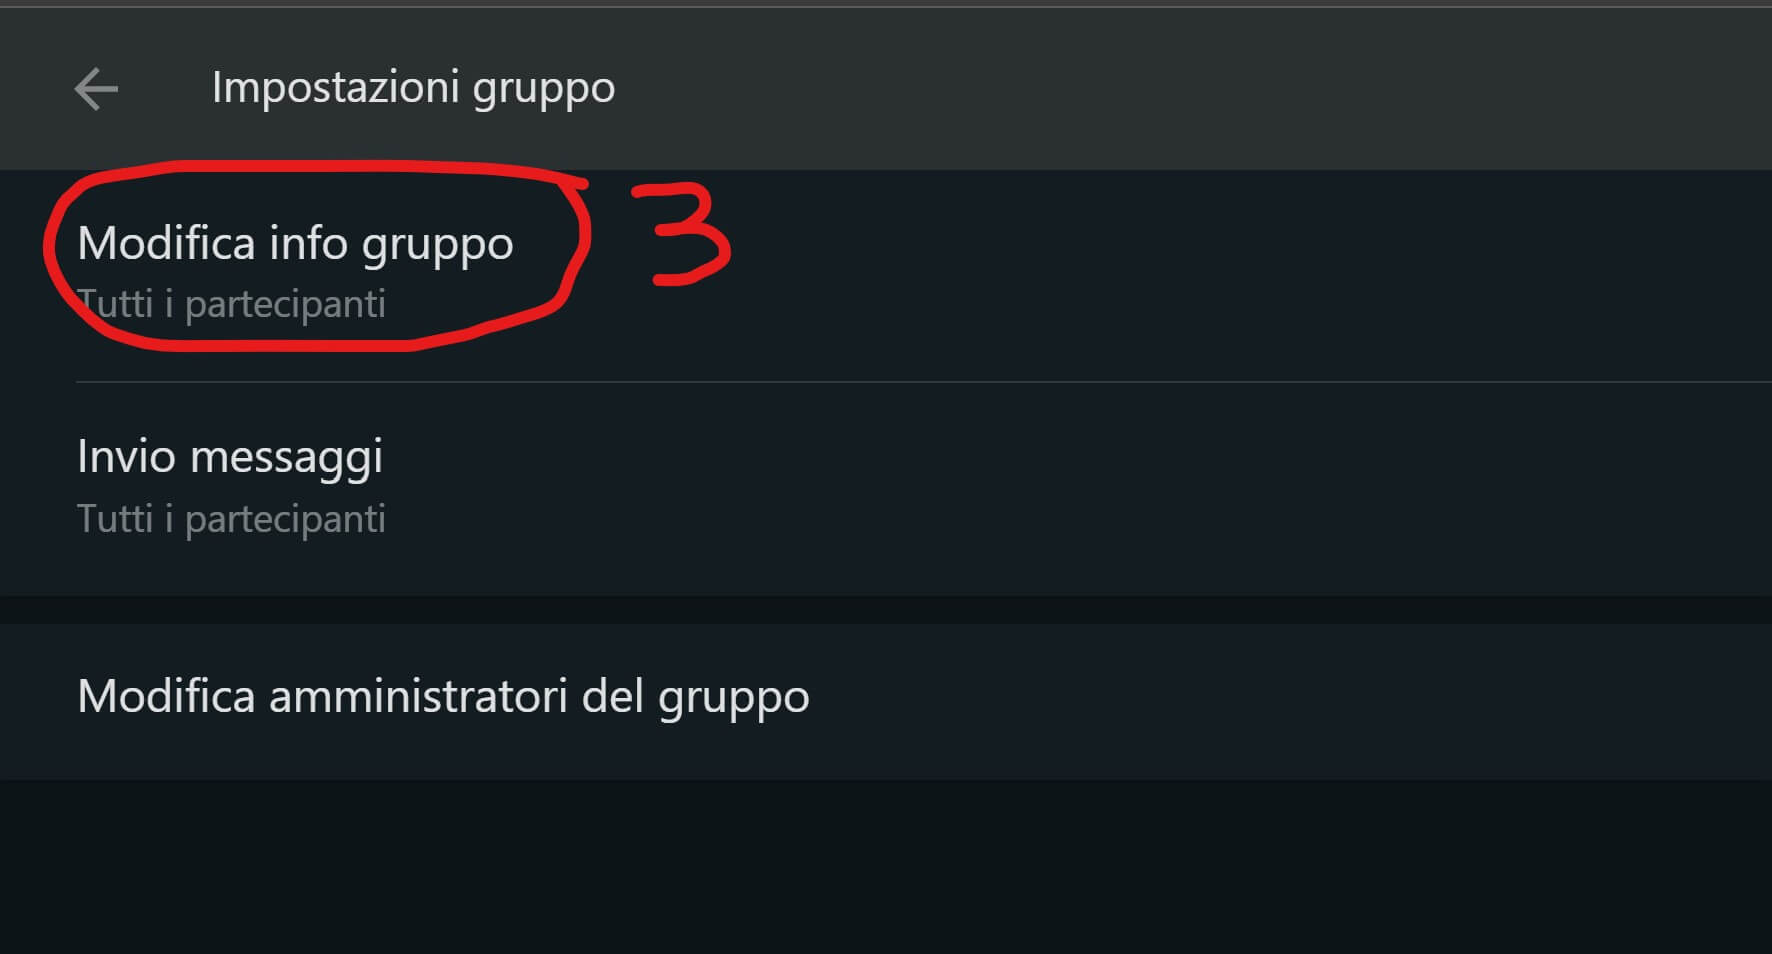Click the word Invio in the second option
This screenshot has height=954, width=1772.
tap(127, 457)
